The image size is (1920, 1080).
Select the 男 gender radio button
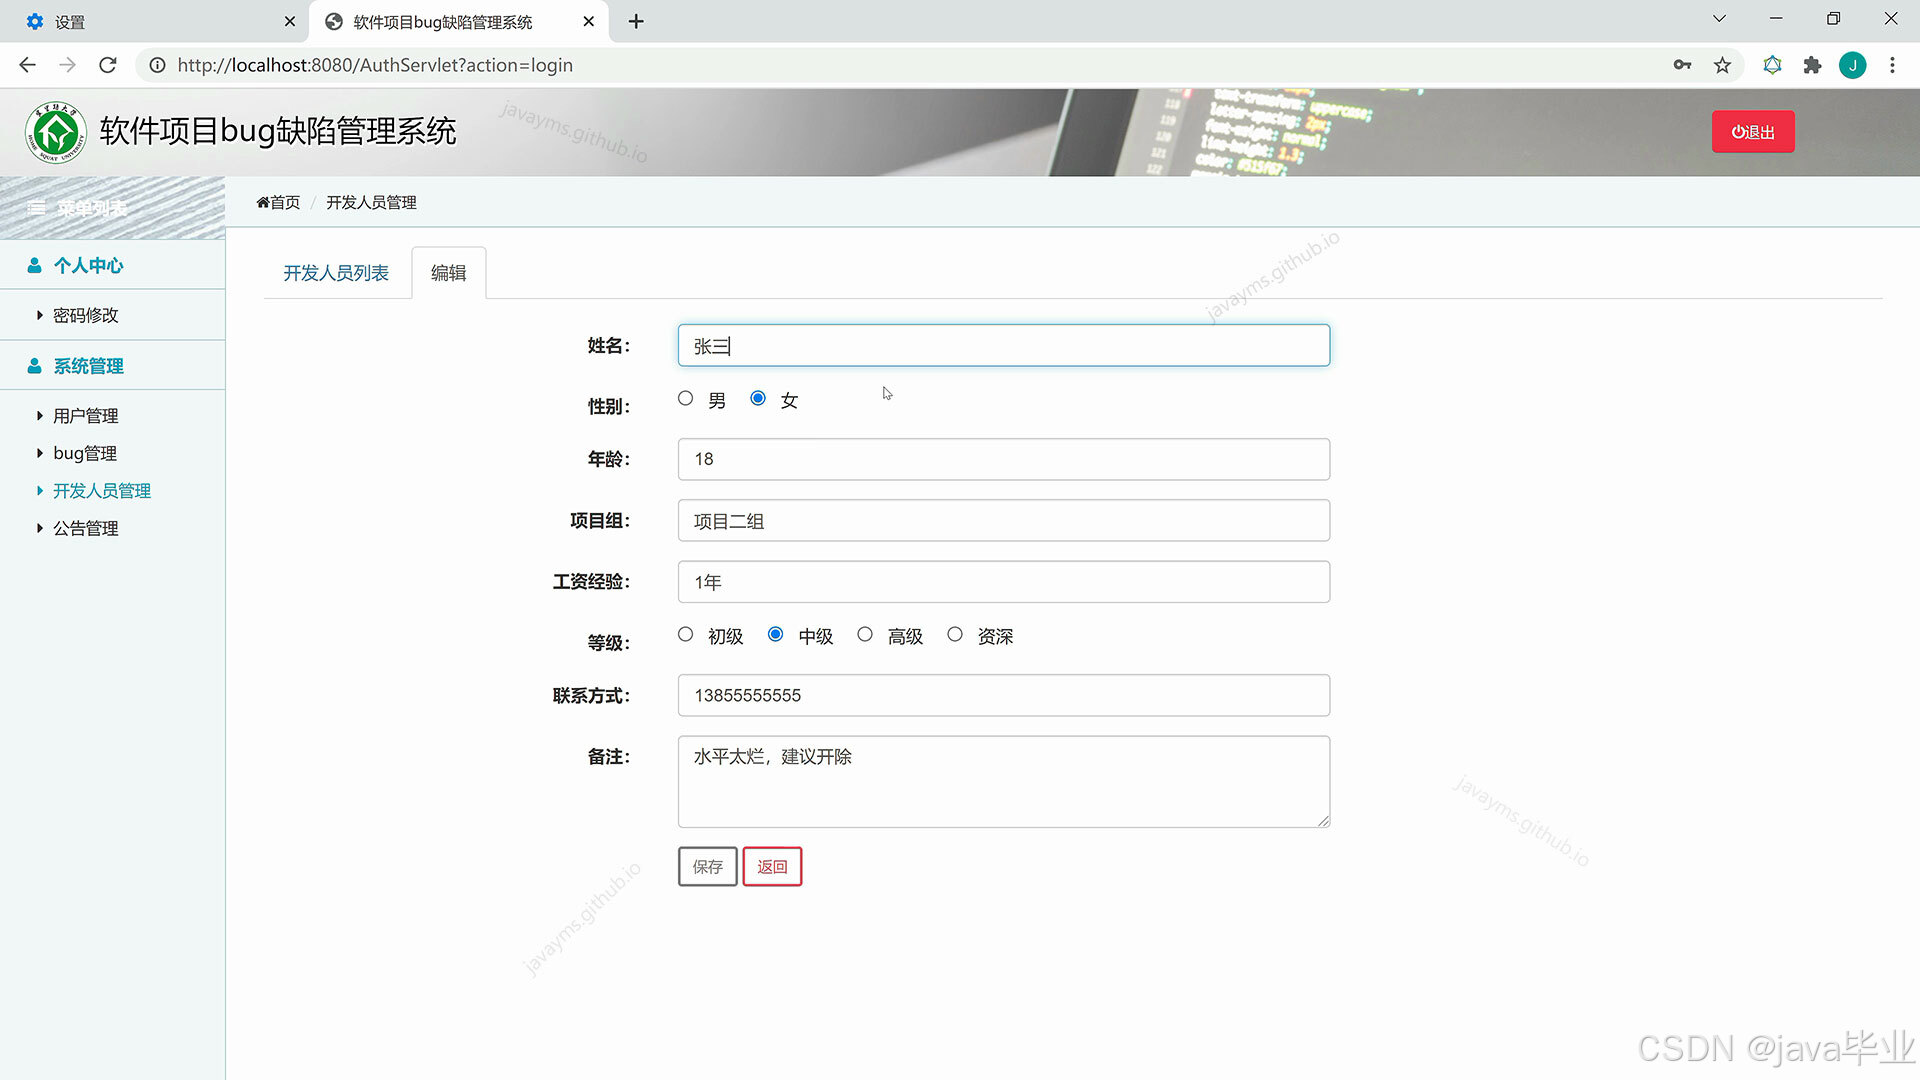685,398
